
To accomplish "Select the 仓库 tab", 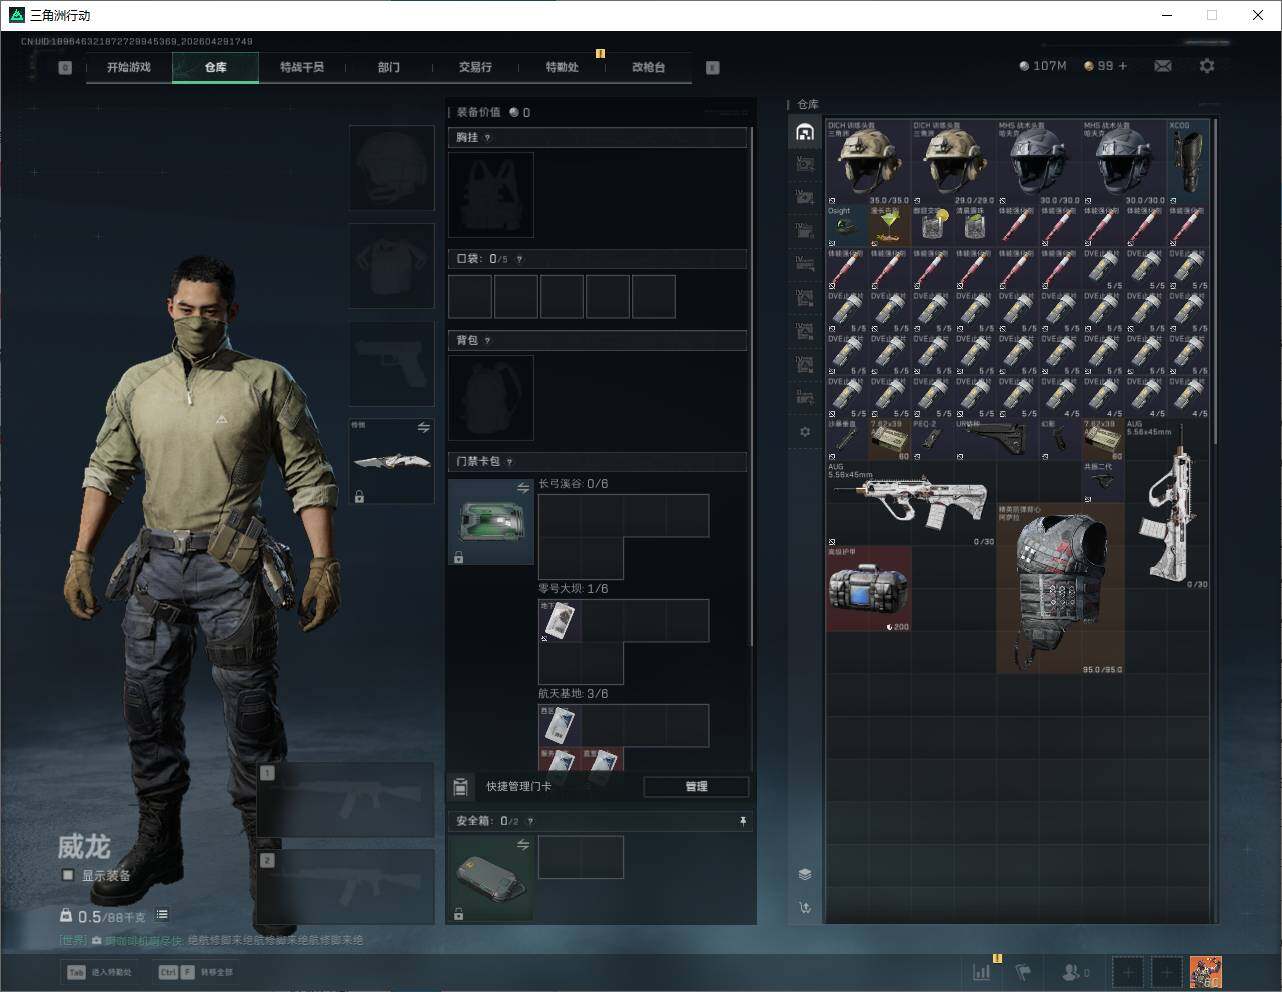I will coord(216,67).
